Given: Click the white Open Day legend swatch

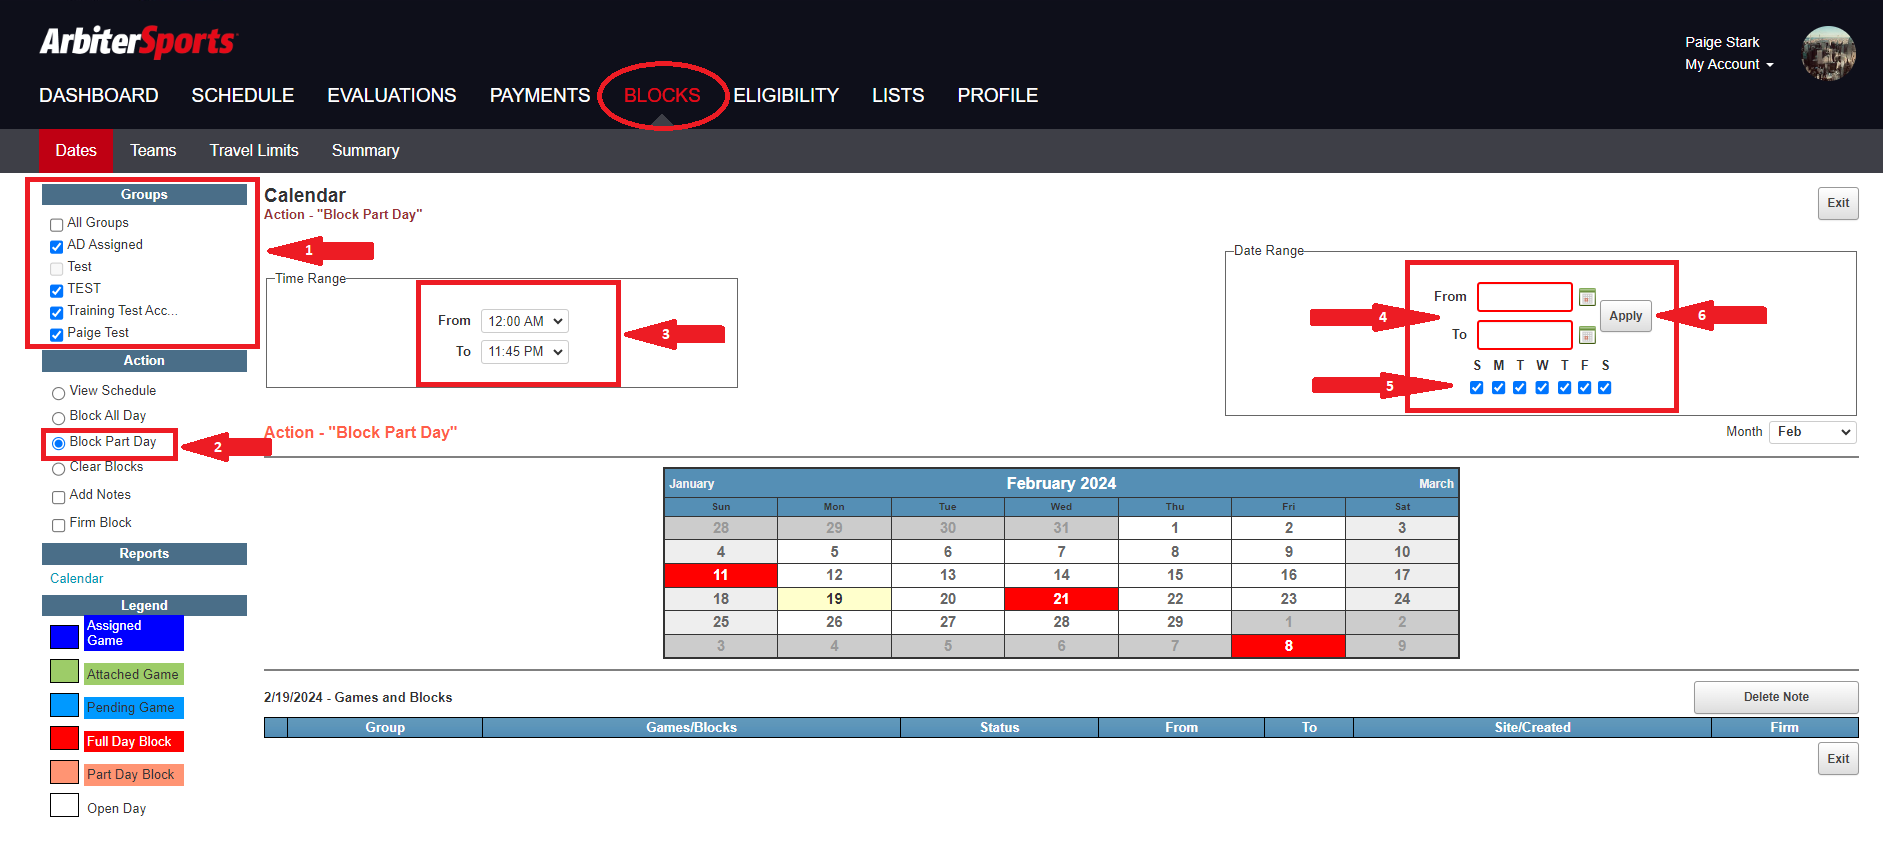Looking at the screenshot, I should [64, 805].
